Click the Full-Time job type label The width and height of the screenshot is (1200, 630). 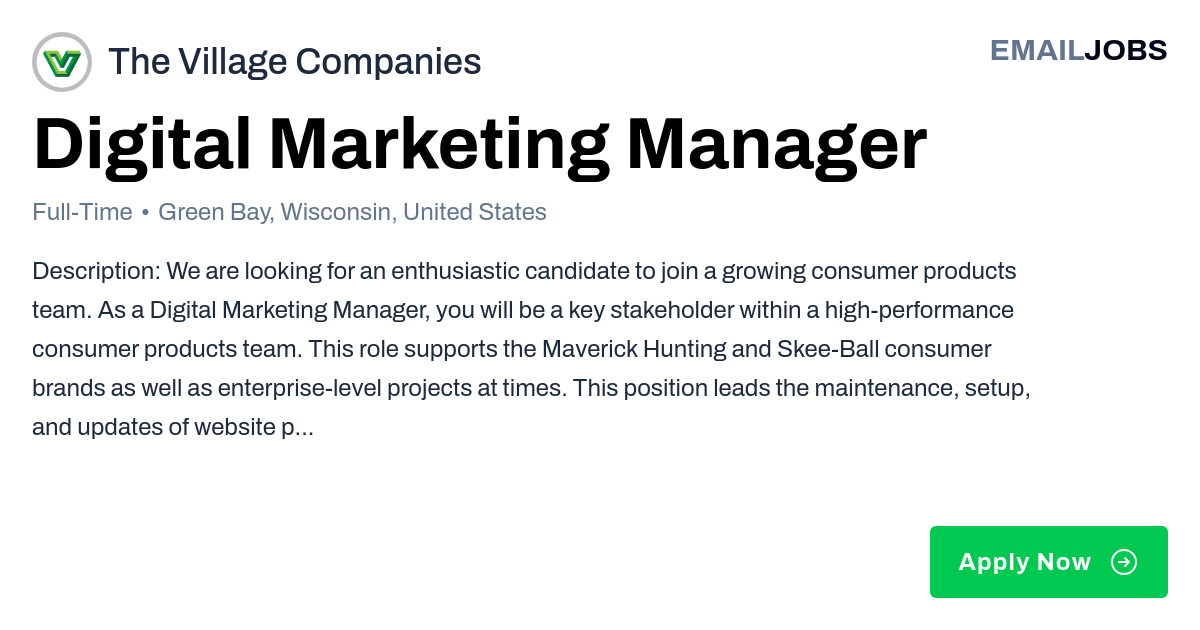82,212
